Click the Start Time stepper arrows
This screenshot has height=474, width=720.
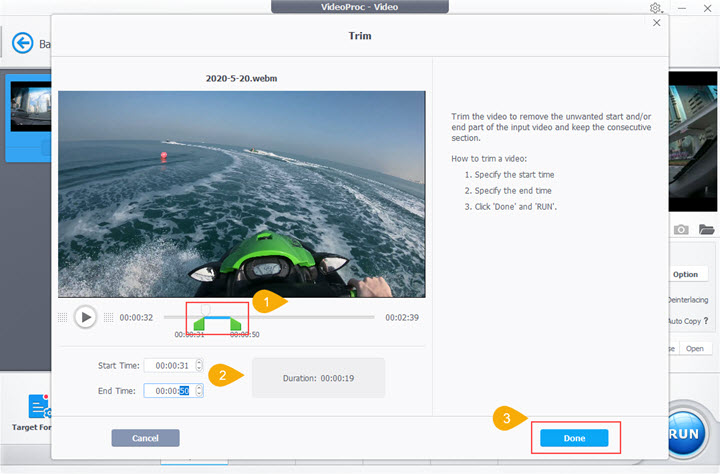pos(199,366)
